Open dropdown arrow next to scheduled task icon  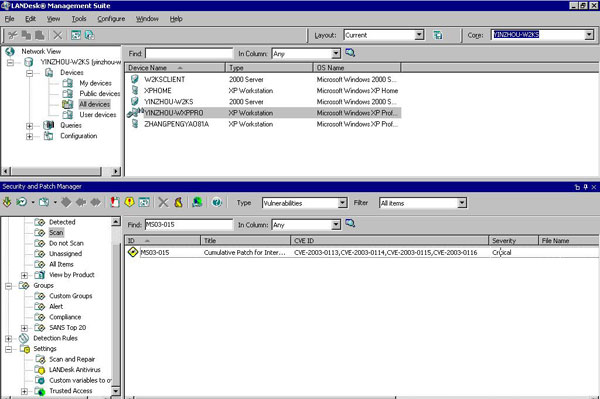33,202
